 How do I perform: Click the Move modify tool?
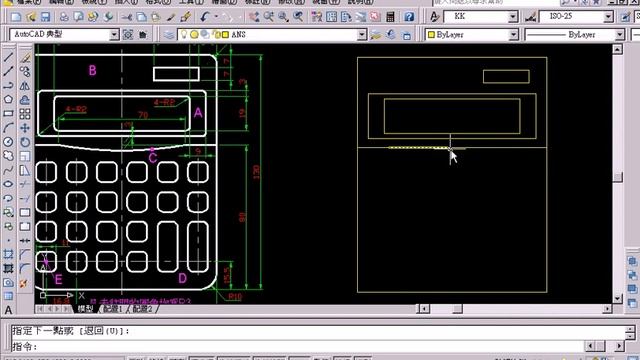point(25,128)
